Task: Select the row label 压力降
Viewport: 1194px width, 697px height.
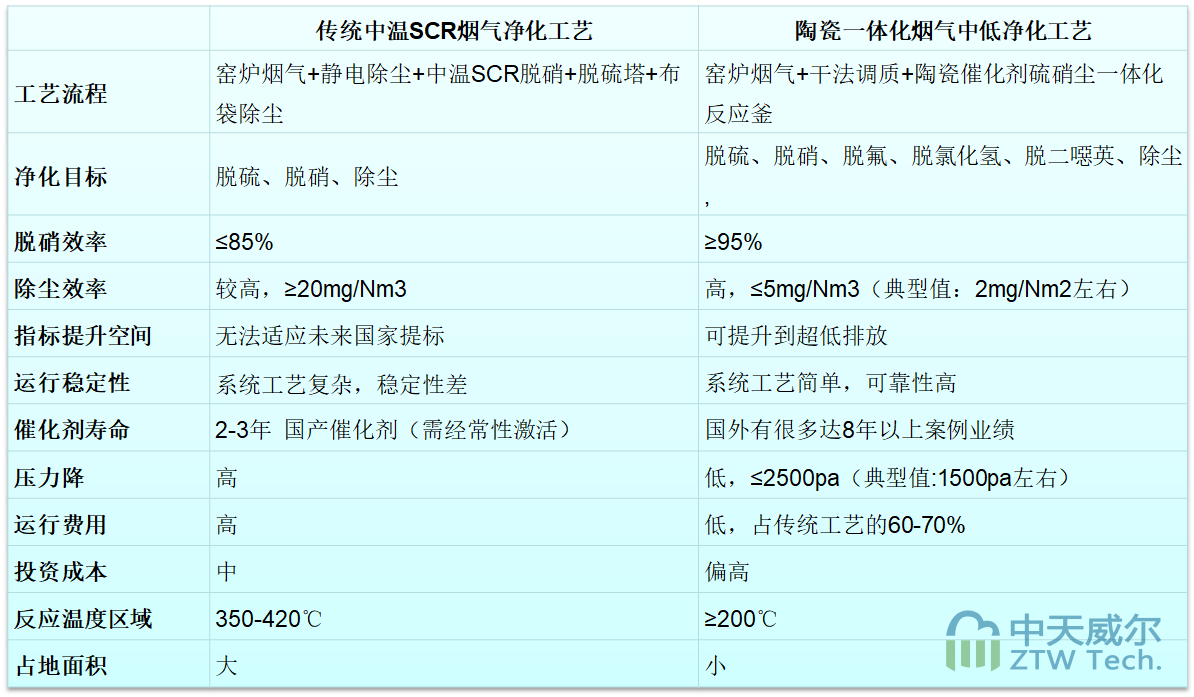Action: [49, 478]
